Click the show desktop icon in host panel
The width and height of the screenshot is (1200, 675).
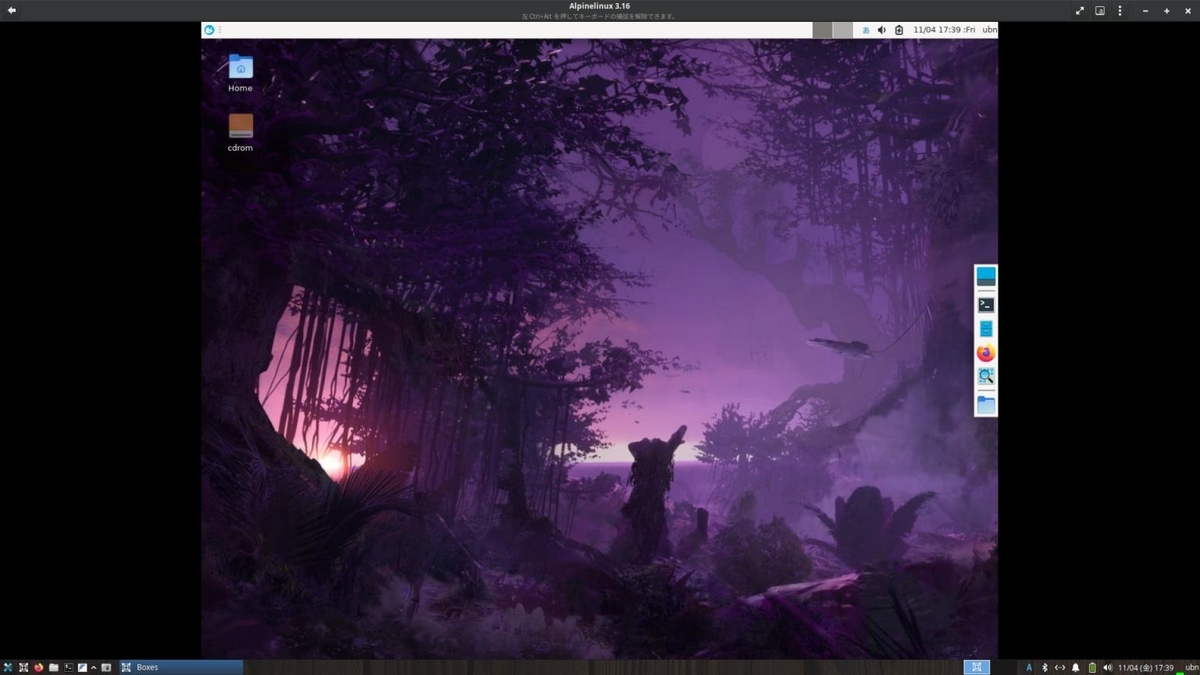[x=106, y=667]
